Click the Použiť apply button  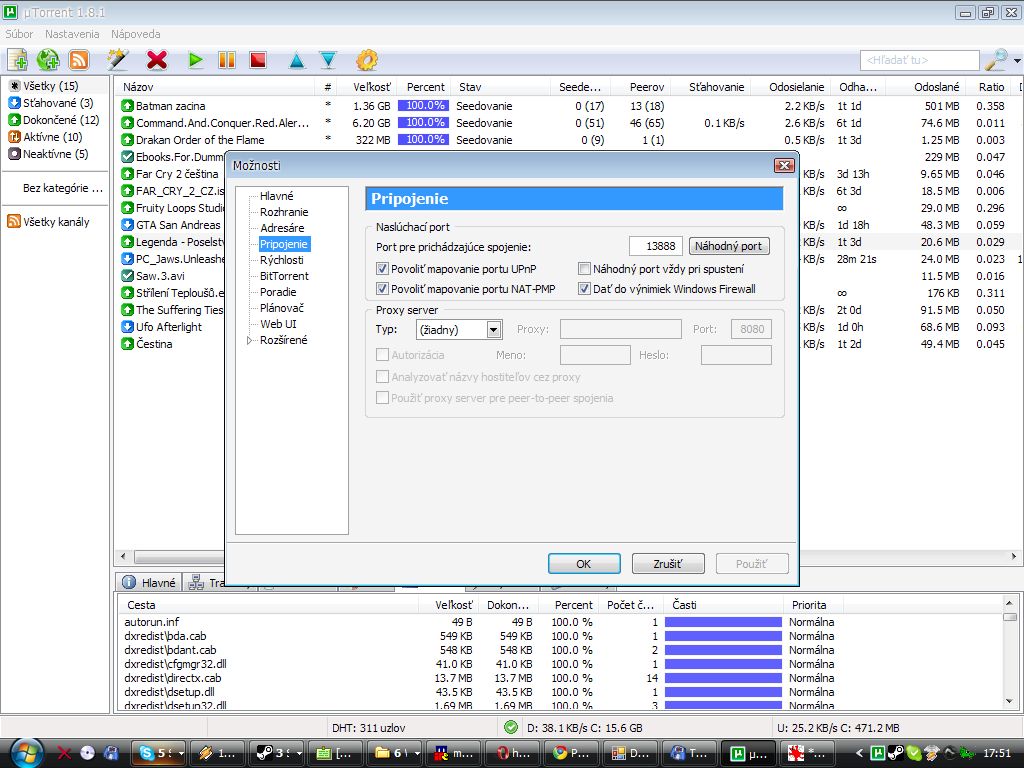coord(752,564)
